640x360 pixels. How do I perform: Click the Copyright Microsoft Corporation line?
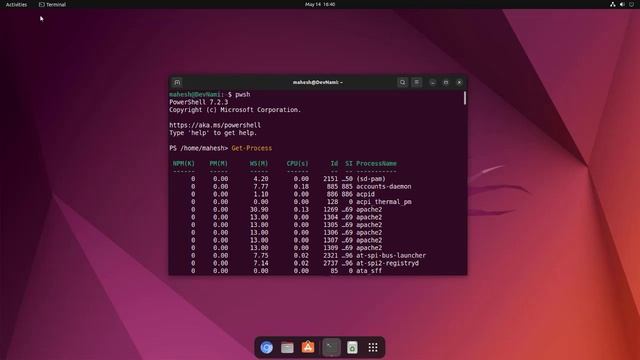point(235,110)
